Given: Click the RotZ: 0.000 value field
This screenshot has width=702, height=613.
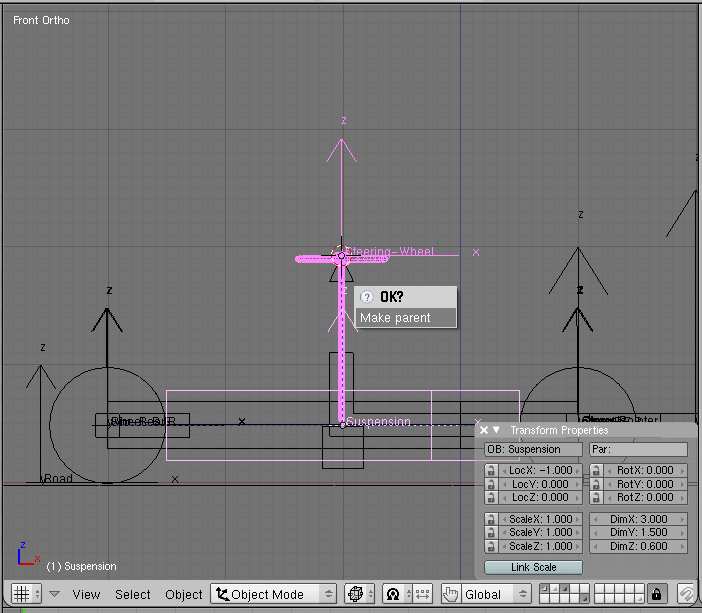Looking at the screenshot, I should [x=645, y=497].
